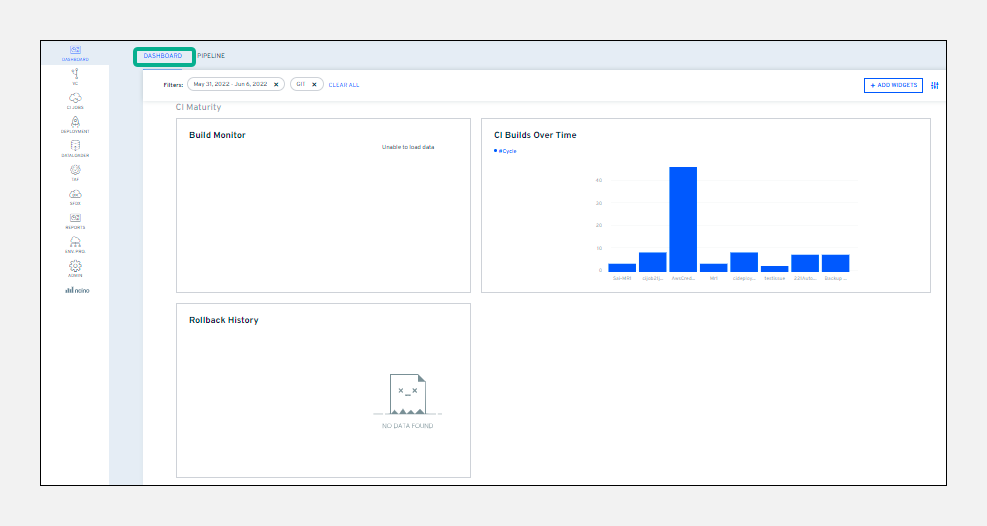
Task: Open the Dataloader sidebar icon
Action: [75, 146]
